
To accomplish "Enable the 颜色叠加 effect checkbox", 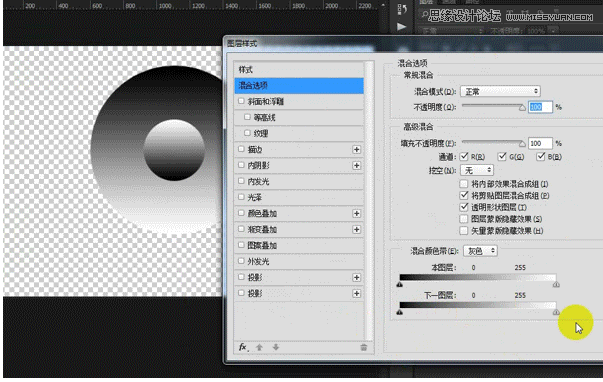I will coord(241,213).
